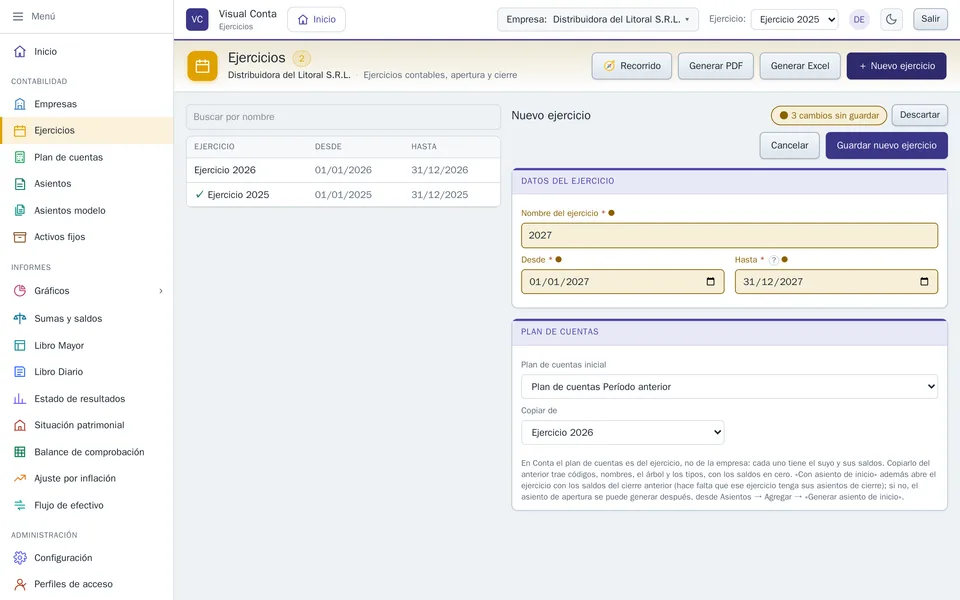
Task: Click the help question mark next to Hasta
Action: (x=774, y=260)
